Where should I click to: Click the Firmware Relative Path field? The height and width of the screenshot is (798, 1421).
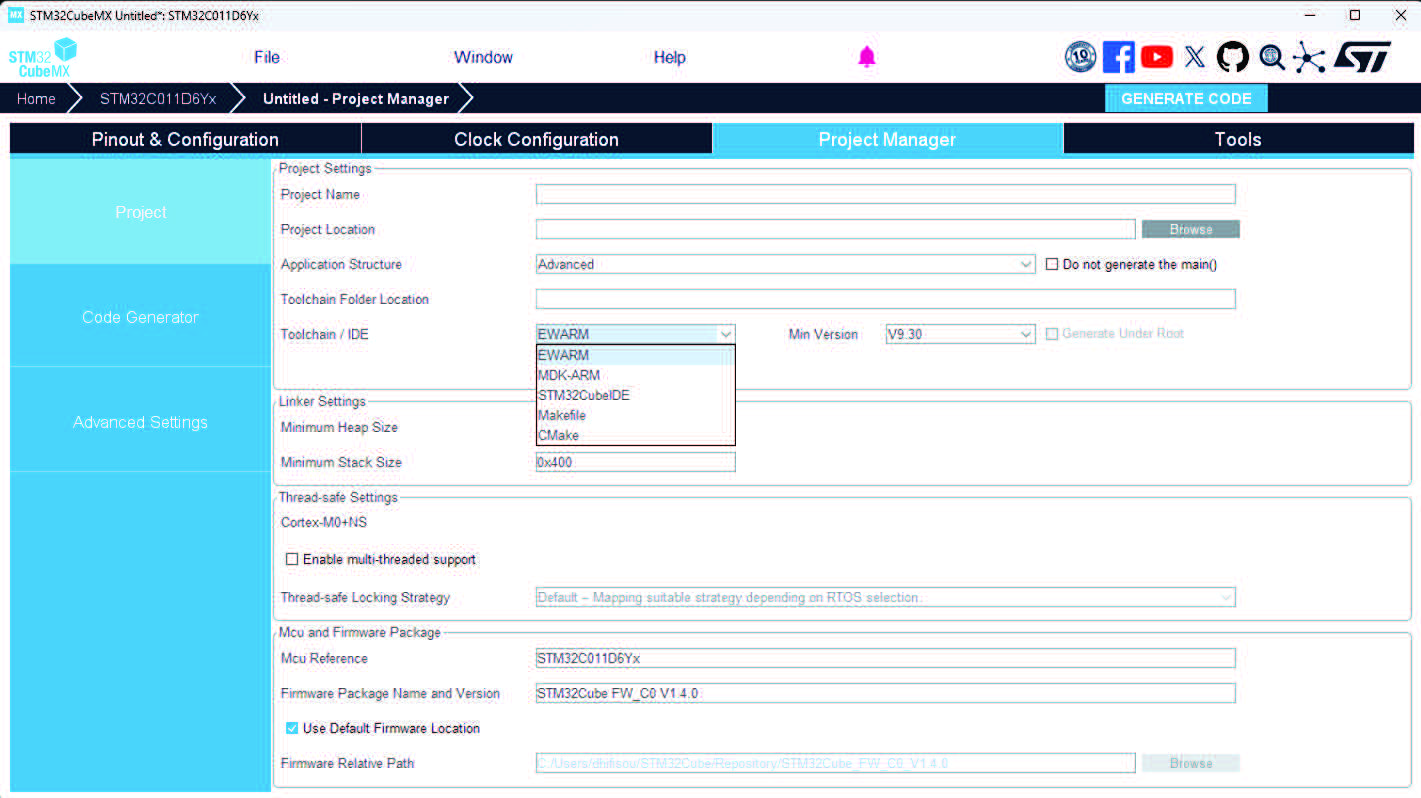(x=835, y=763)
